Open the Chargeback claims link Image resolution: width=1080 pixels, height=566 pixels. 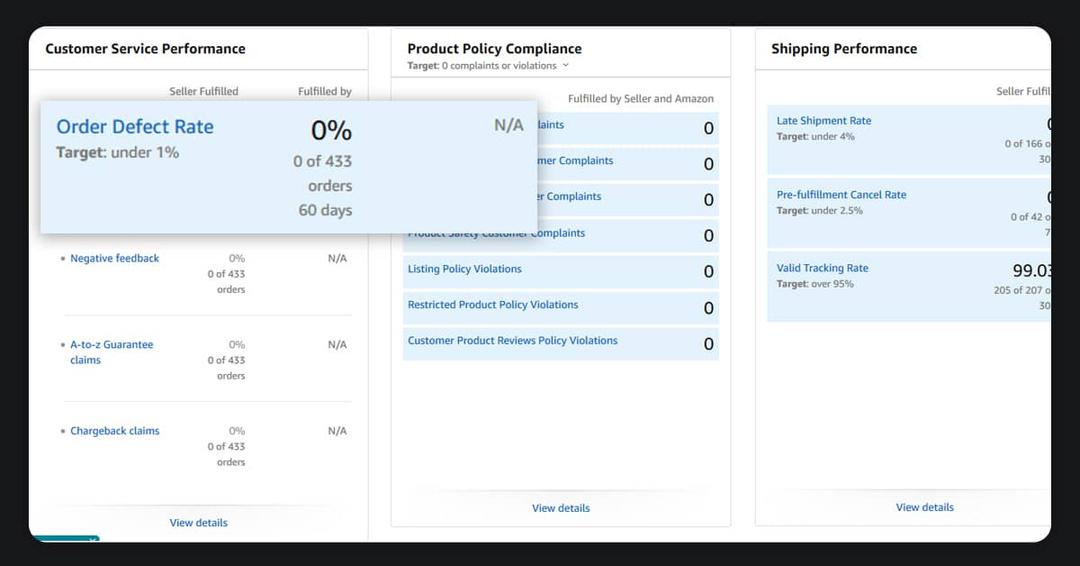tap(114, 431)
